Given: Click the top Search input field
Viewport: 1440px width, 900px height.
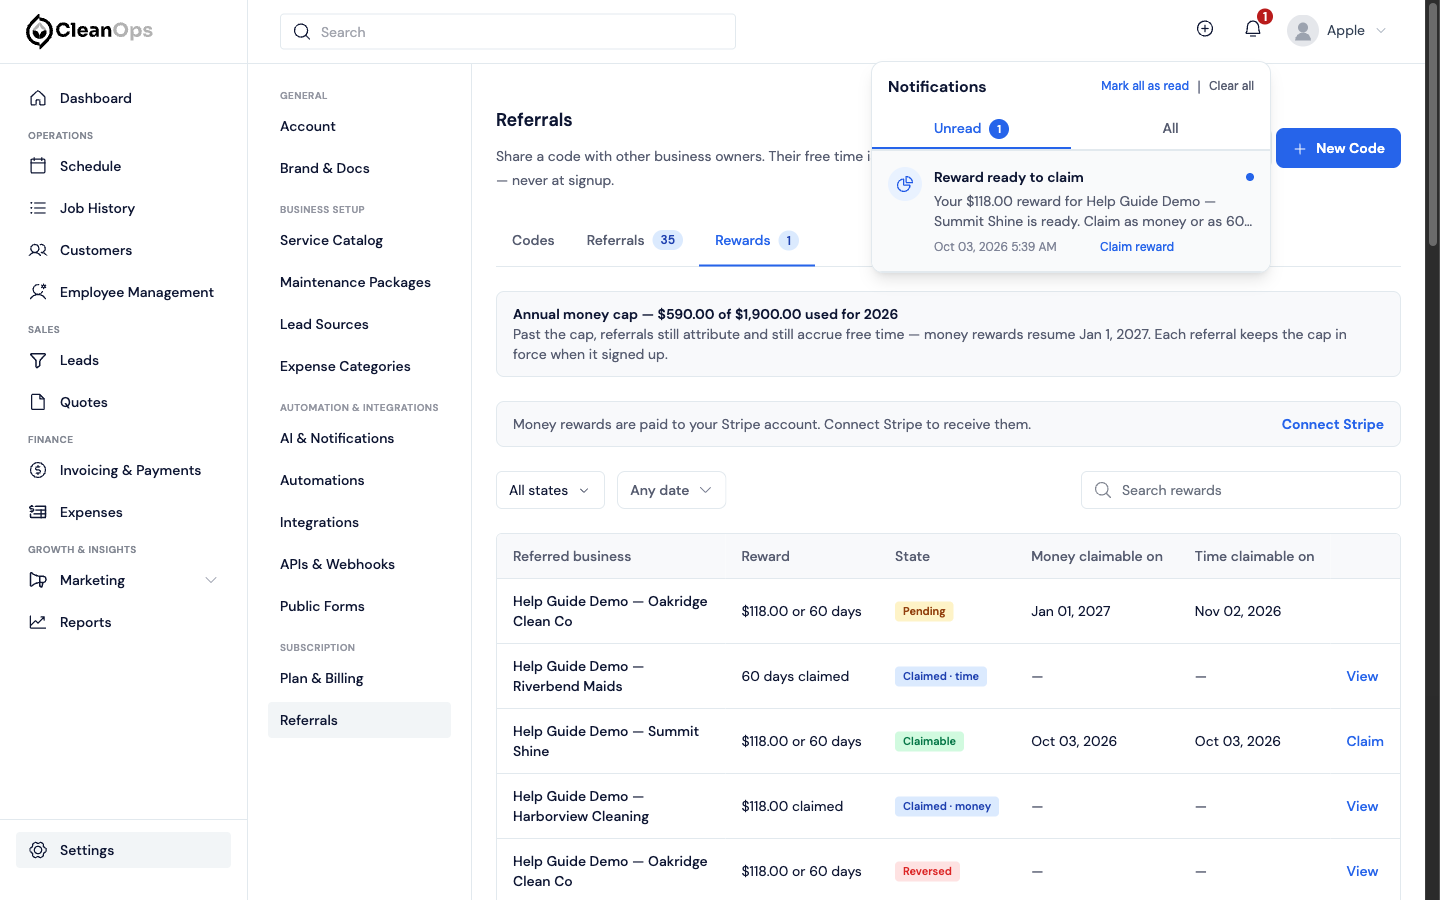Looking at the screenshot, I should pyautogui.click(x=508, y=32).
